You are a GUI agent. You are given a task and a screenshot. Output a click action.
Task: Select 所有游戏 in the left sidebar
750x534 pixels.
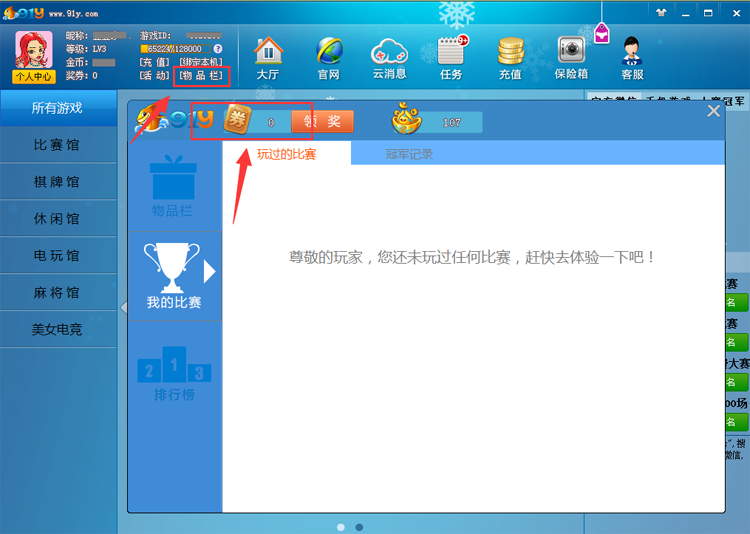click(x=58, y=108)
